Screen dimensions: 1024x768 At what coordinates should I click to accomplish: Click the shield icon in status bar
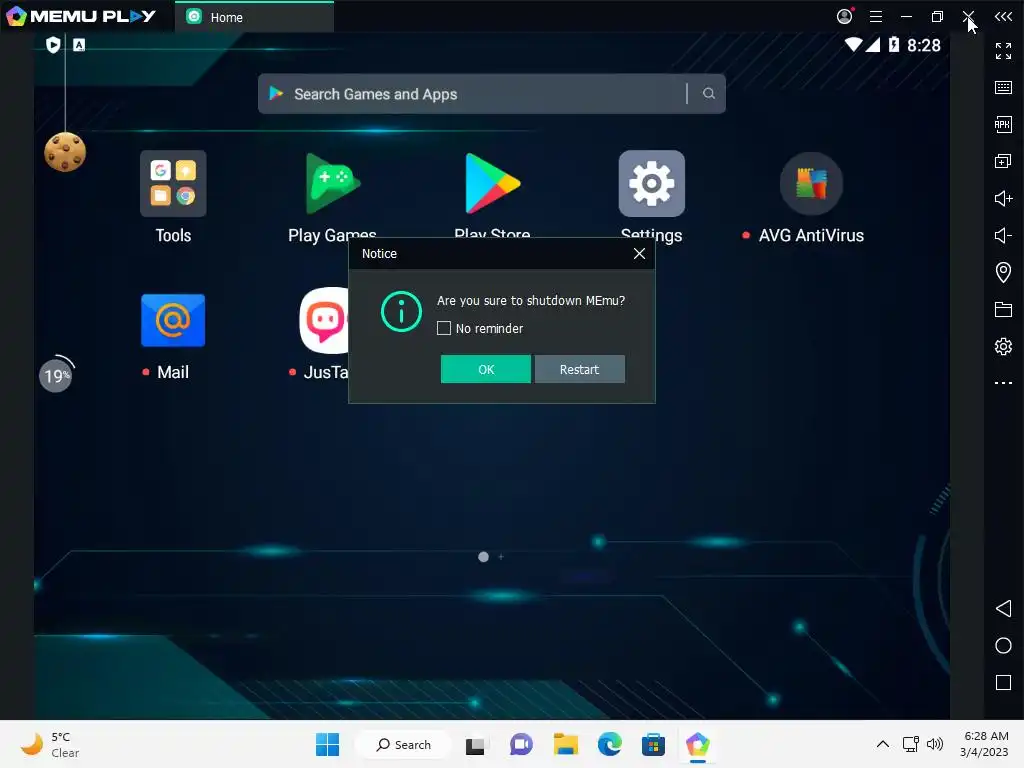[54, 44]
